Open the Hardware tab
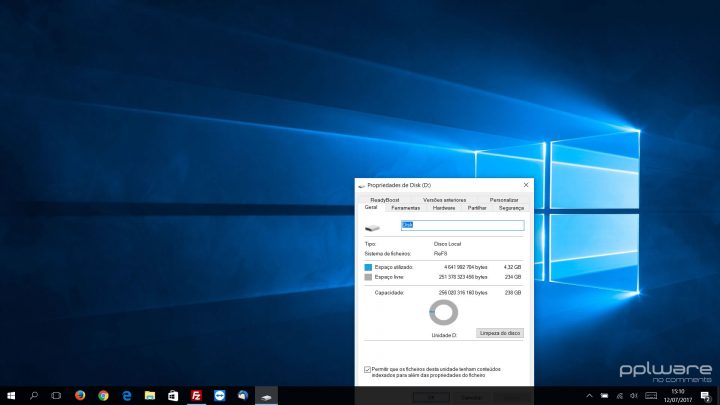This screenshot has height=405, width=720. click(x=444, y=208)
